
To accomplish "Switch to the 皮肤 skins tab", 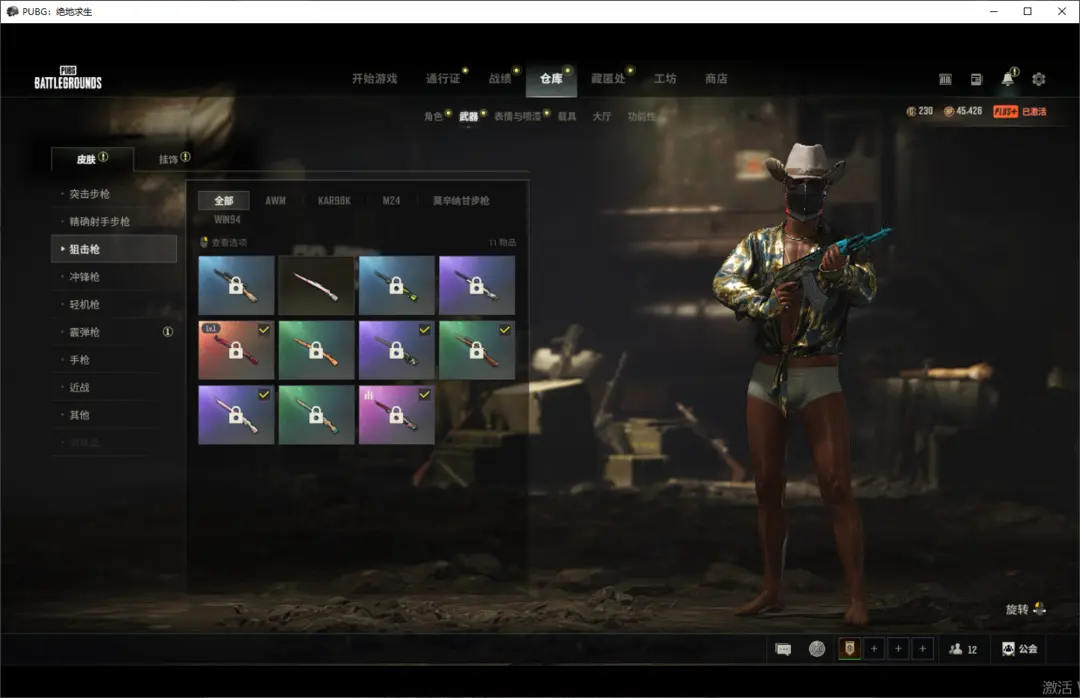I will pyautogui.click(x=92, y=159).
